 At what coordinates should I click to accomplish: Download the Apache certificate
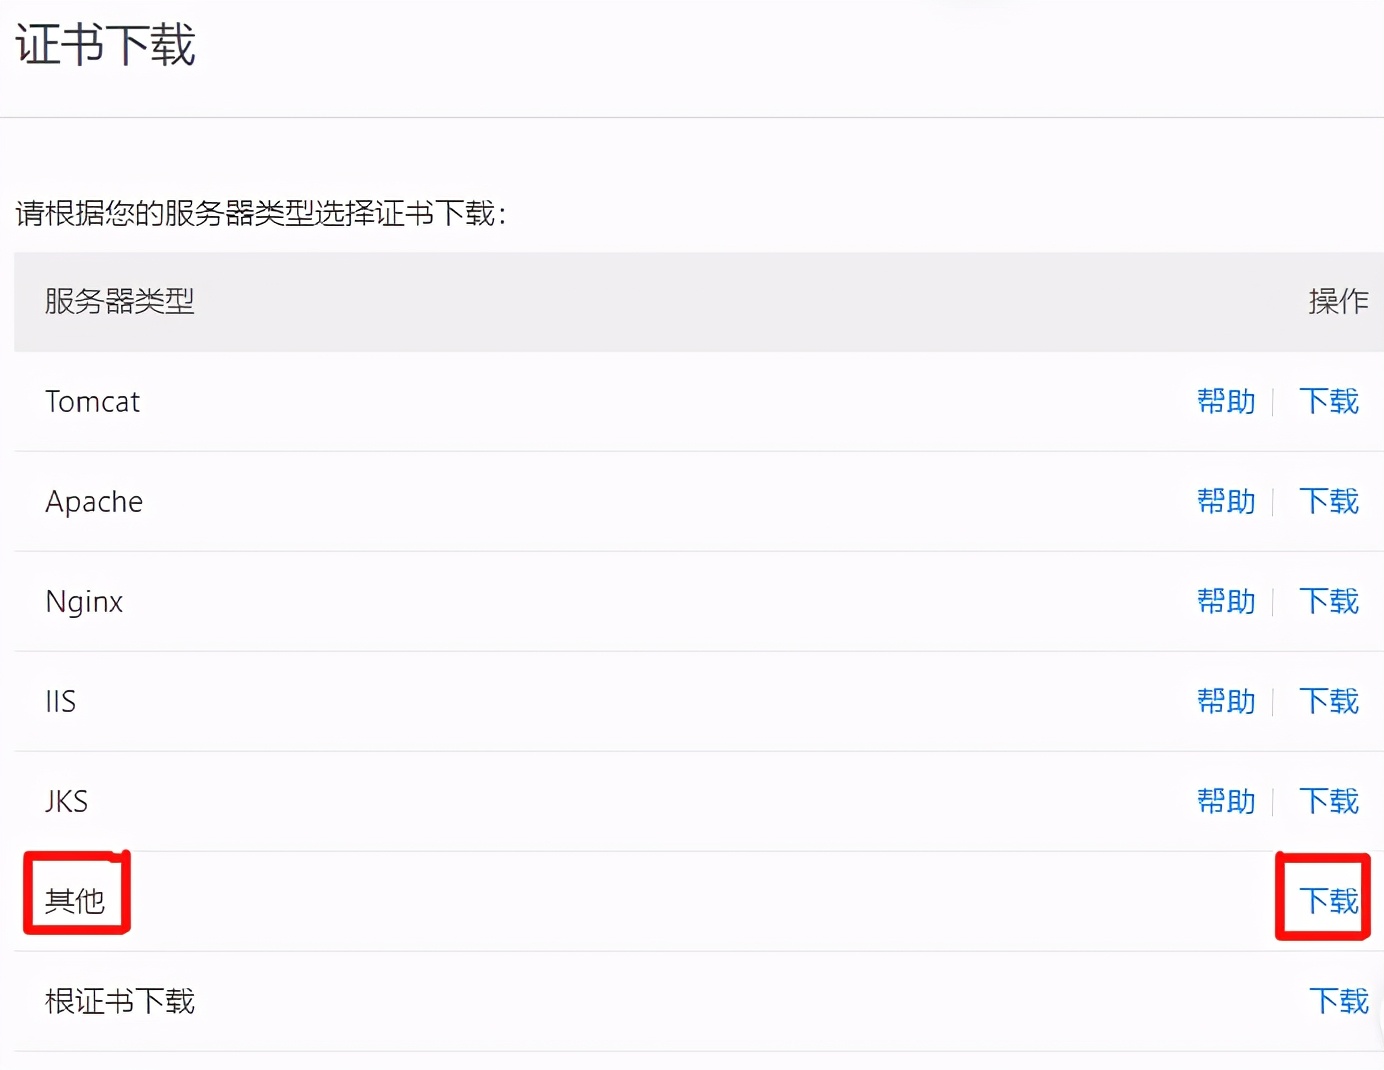tap(1329, 501)
